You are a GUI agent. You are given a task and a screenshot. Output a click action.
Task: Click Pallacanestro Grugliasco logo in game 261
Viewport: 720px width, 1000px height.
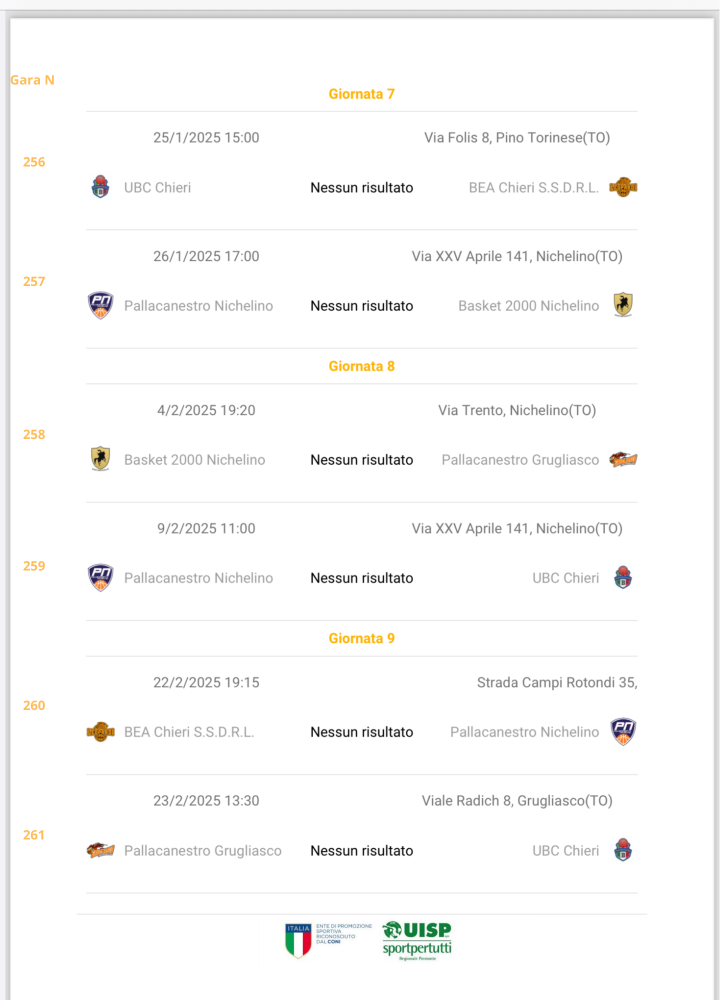pos(101,850)
